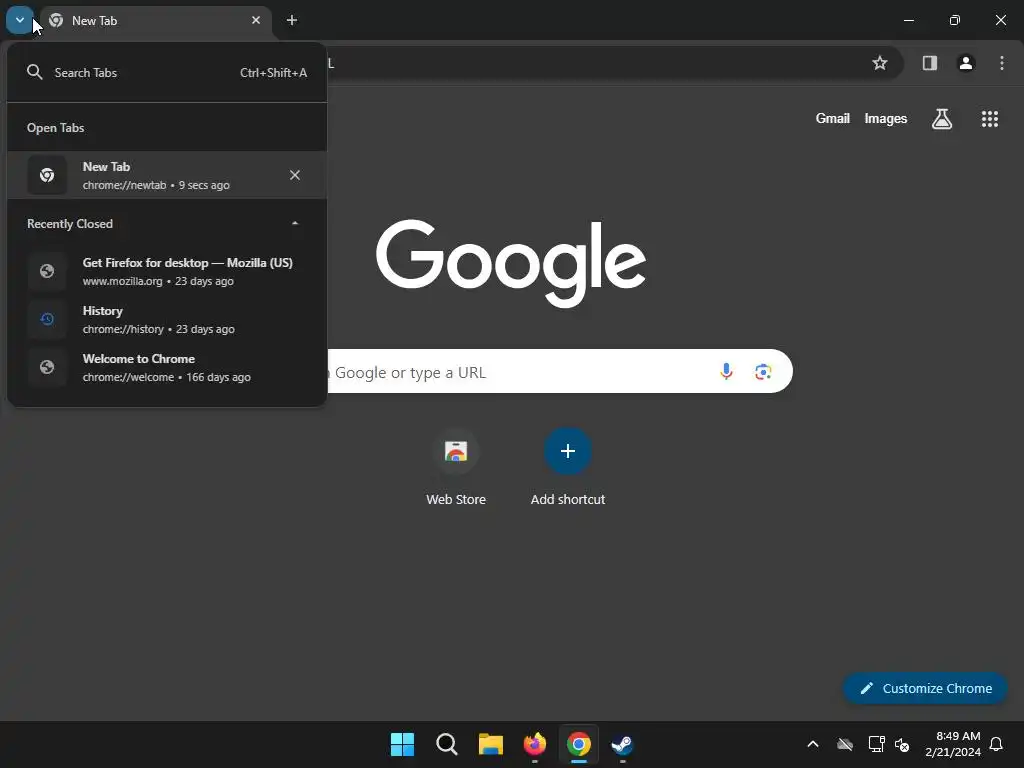This screenshot has width=1024, height=768.
Task: Click the Customize Chrome button
Action: 925,688
